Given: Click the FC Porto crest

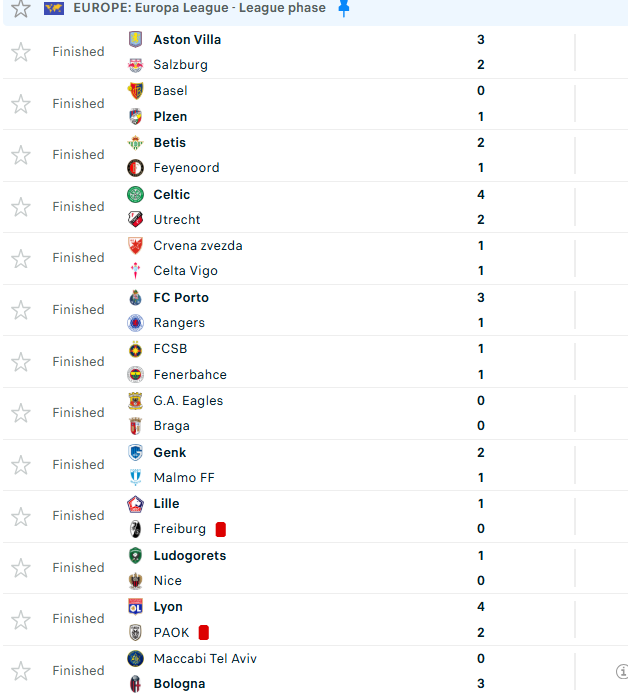Looking at the screenshot, I should tap(136, 297).
